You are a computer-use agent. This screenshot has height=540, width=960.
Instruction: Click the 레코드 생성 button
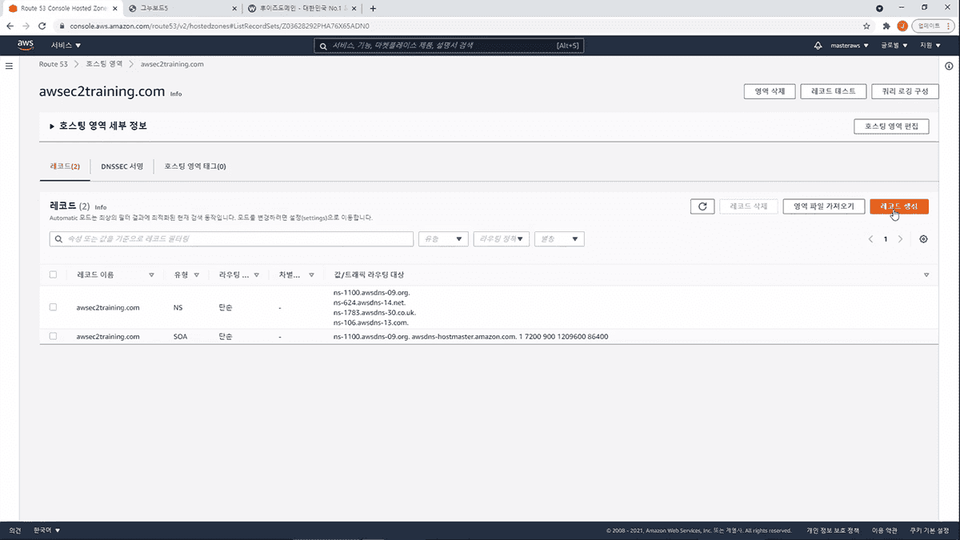click(x=899, y=206)
